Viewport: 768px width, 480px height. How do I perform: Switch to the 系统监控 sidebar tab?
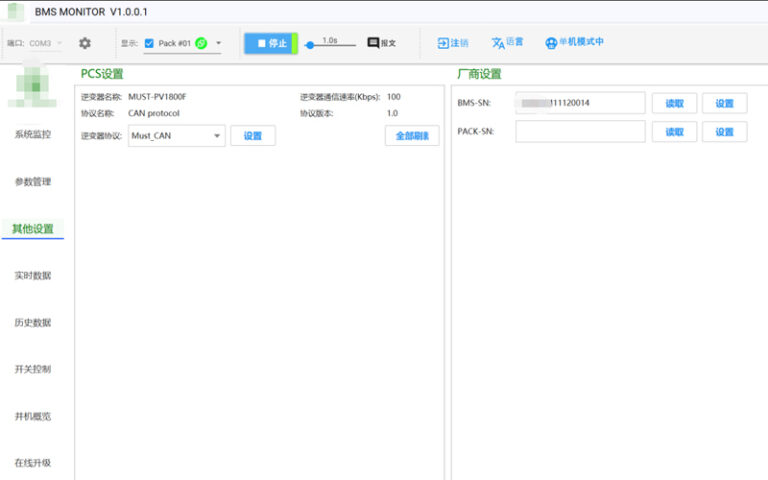point(33,134)
